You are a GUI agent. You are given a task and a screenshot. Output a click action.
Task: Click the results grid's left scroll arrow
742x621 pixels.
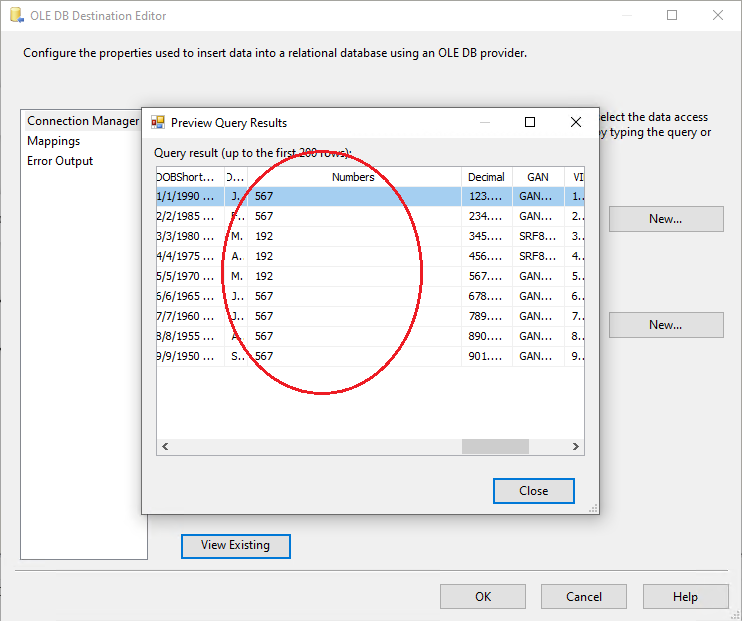click(x=164, y=447)
